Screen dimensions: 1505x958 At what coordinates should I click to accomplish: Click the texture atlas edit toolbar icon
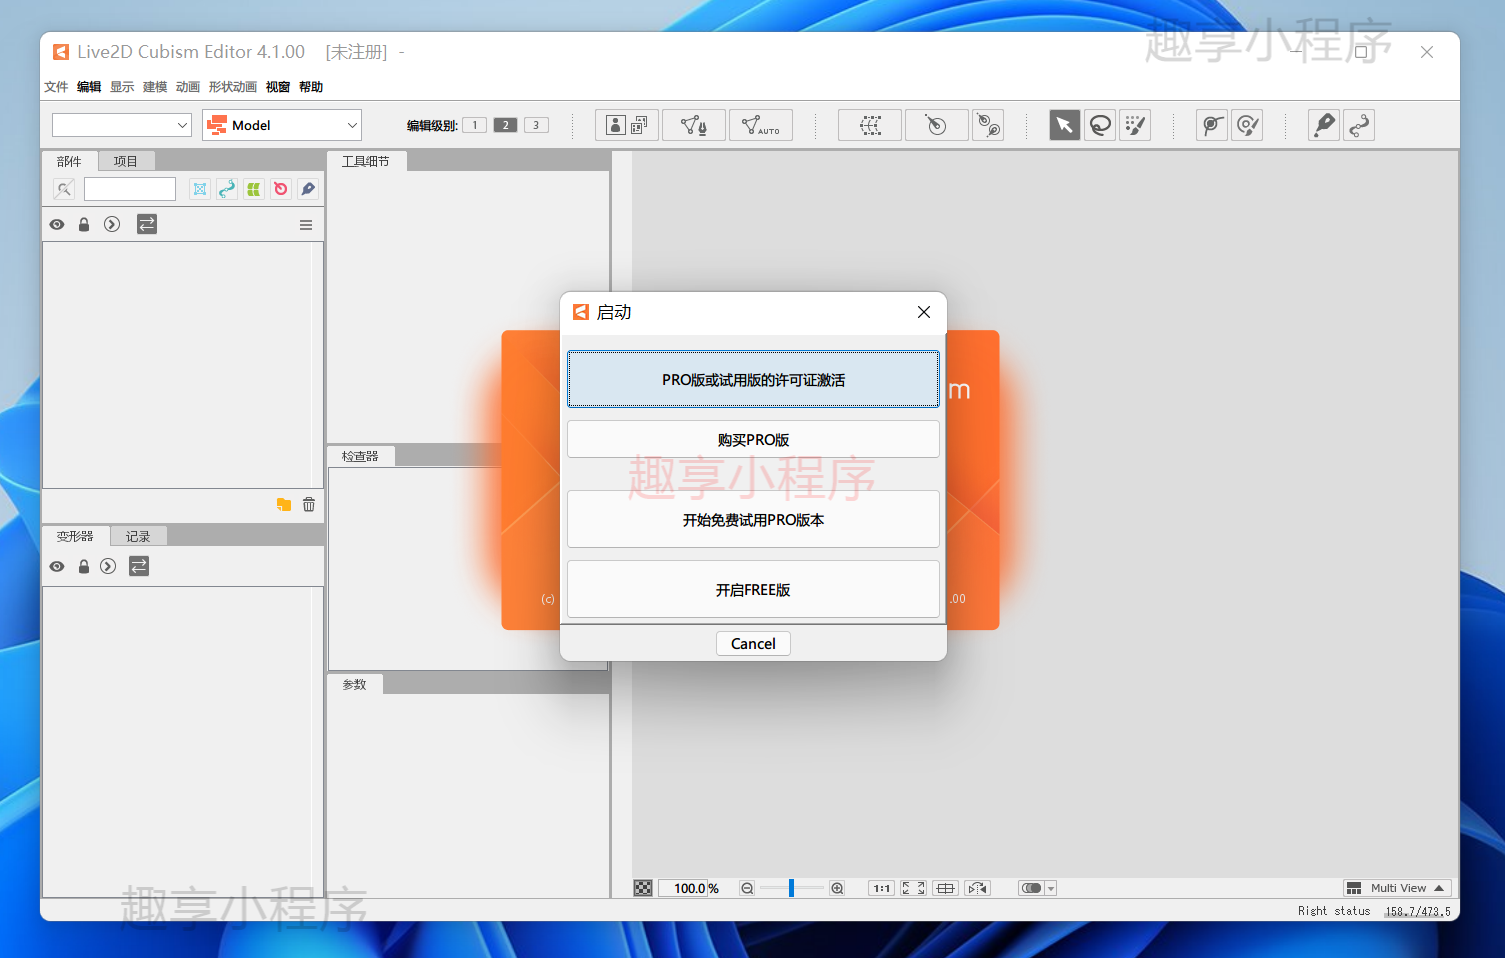tap(627, 125)
